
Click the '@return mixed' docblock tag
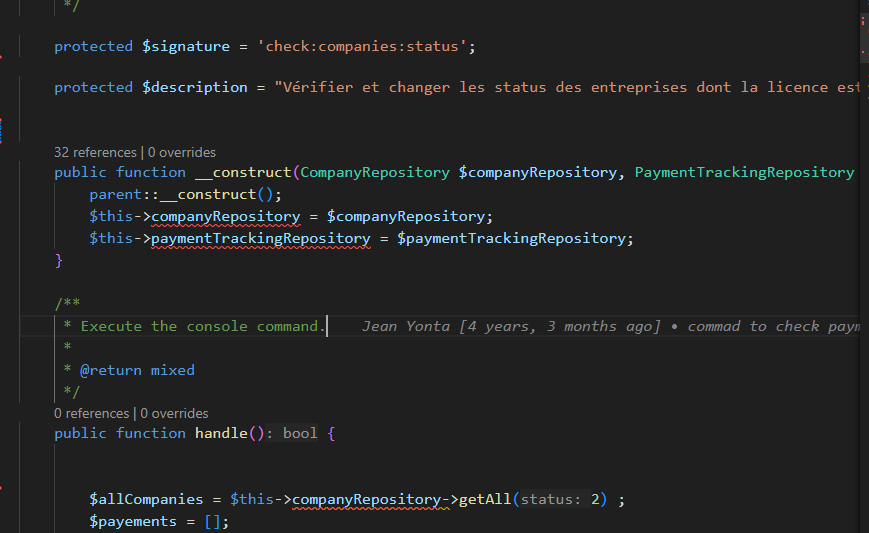[137, 370]
